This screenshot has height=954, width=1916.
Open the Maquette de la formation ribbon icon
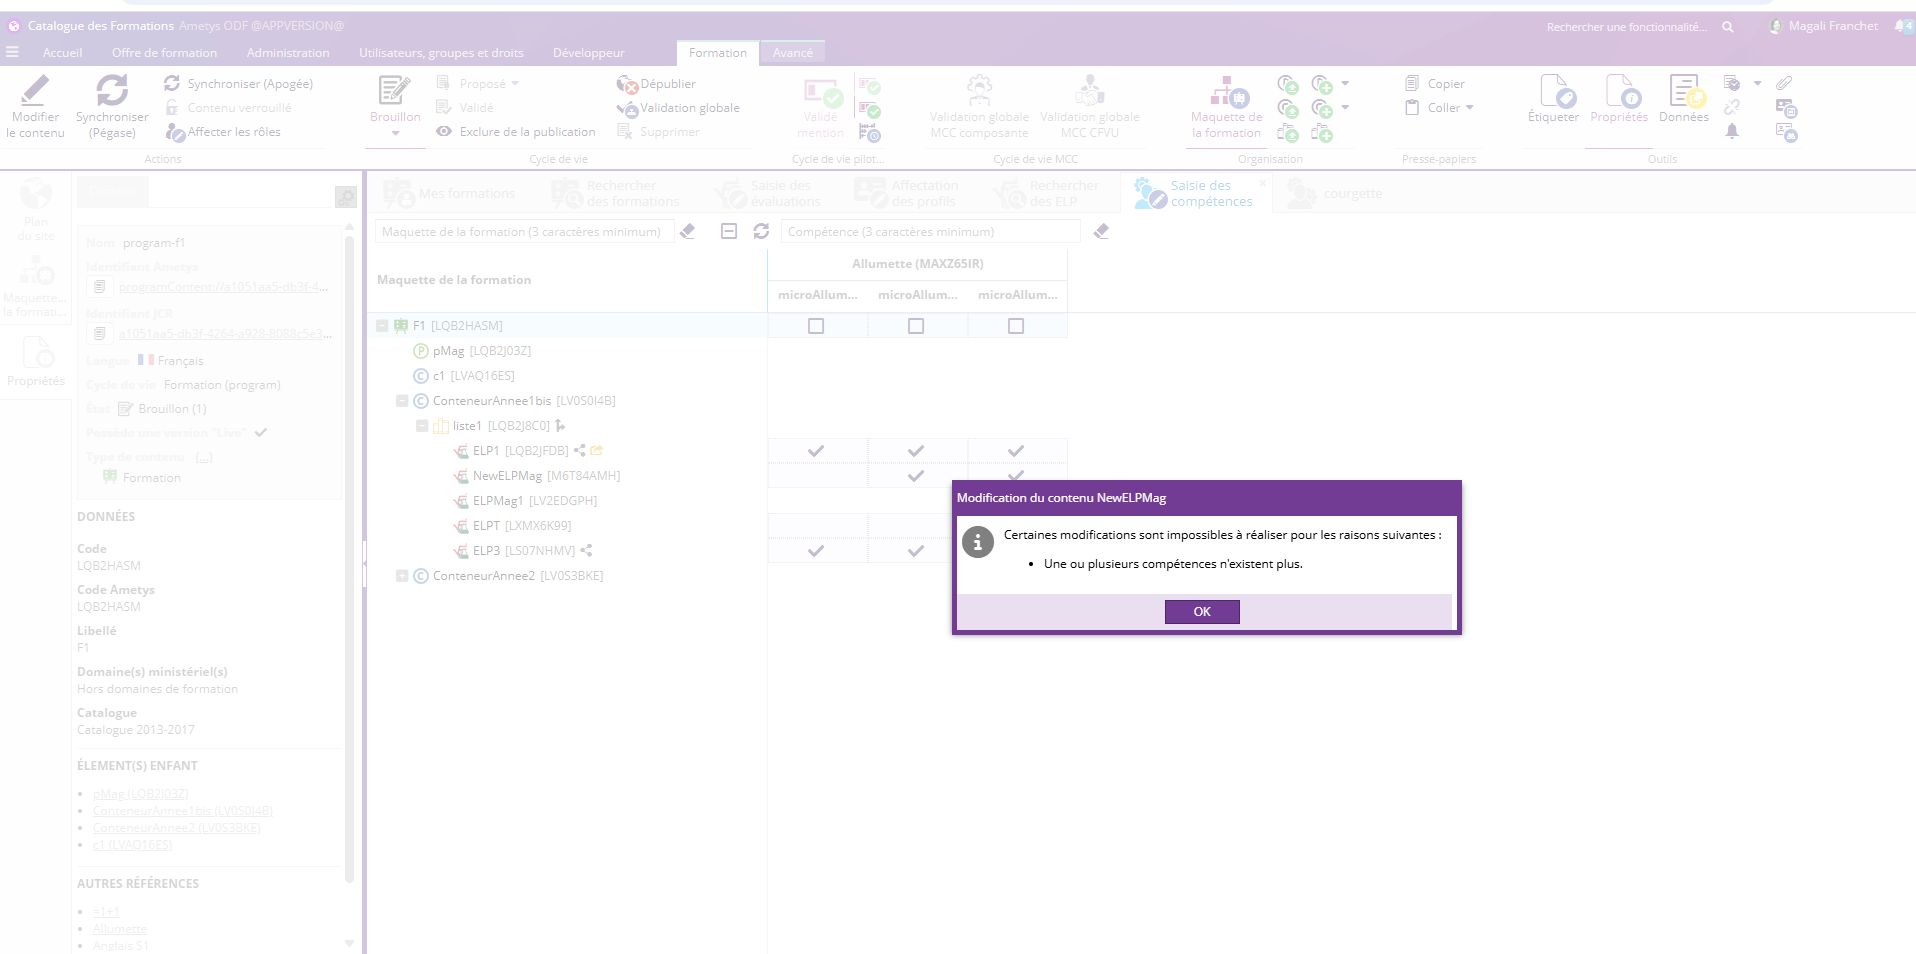pyautogui.click(x=1227, y=91)
